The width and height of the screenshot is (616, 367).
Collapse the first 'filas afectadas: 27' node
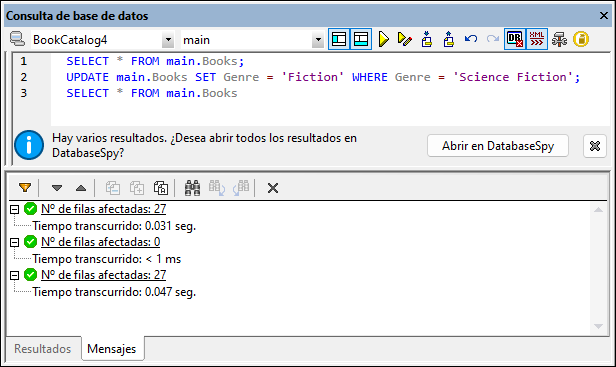pos(15,209)
